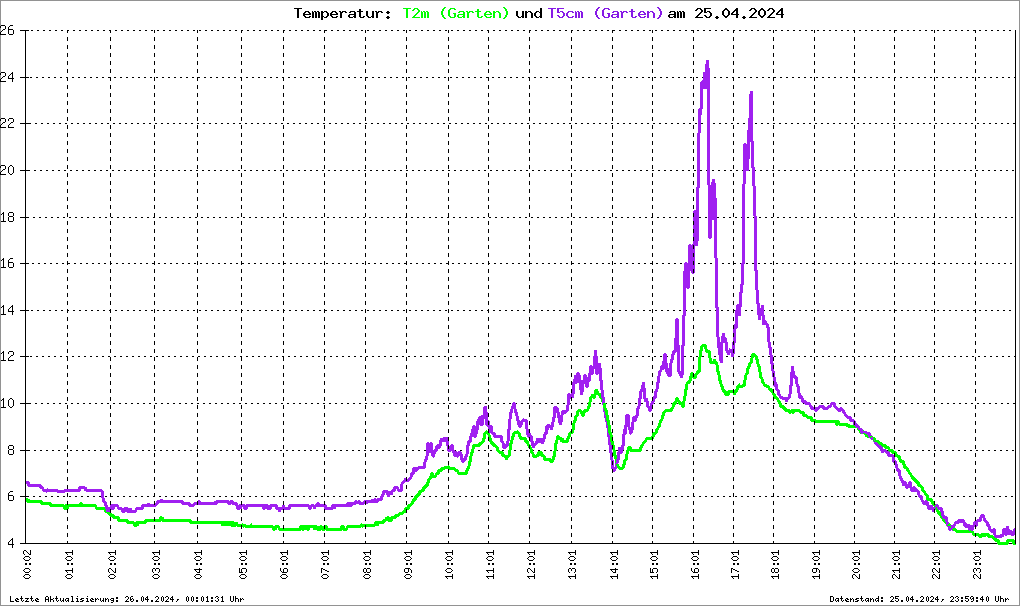The image size is (1020, 606).
Task: Click the highest peak of the purple curve
Action: pyautogui.click(x=707, y=63)
